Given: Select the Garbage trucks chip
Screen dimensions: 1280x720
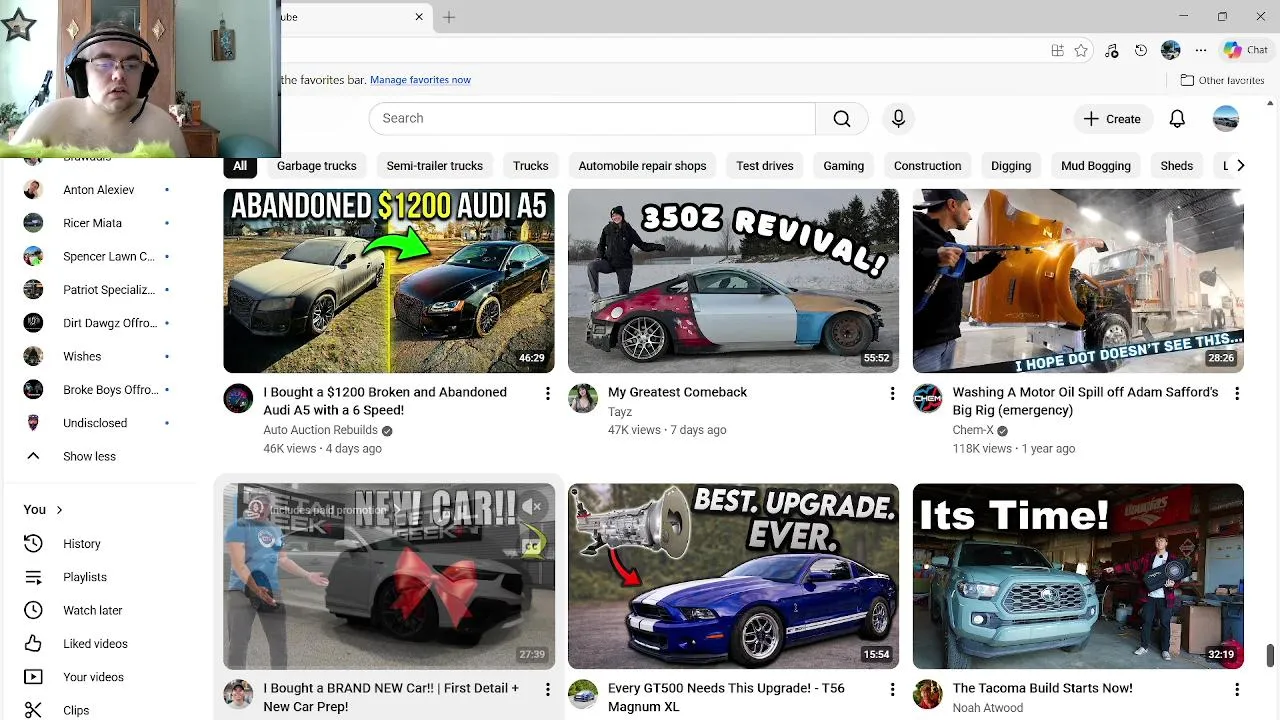Looking at the screenshot, I should (x=316, y=166).
